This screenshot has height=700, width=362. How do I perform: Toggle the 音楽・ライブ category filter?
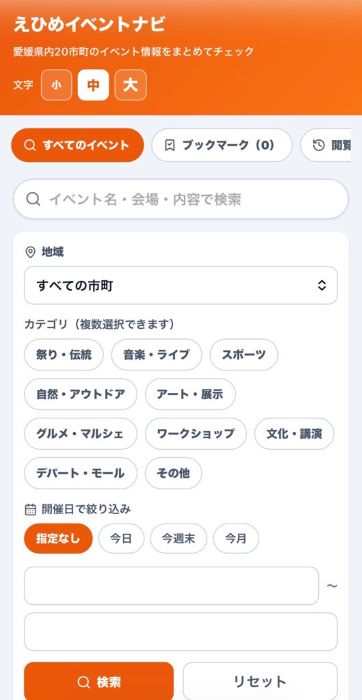157,355
